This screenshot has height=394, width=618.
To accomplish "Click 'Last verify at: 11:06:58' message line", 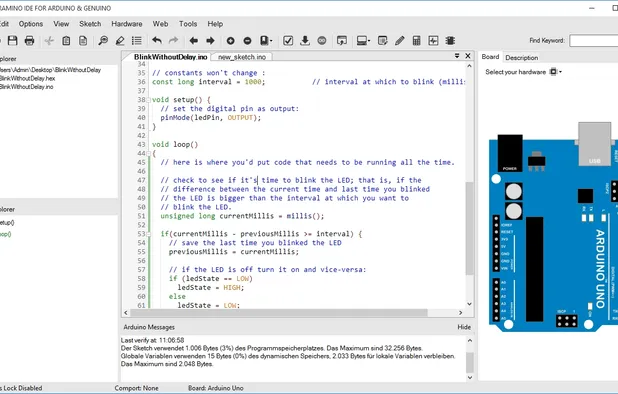I will pos(153,340).
